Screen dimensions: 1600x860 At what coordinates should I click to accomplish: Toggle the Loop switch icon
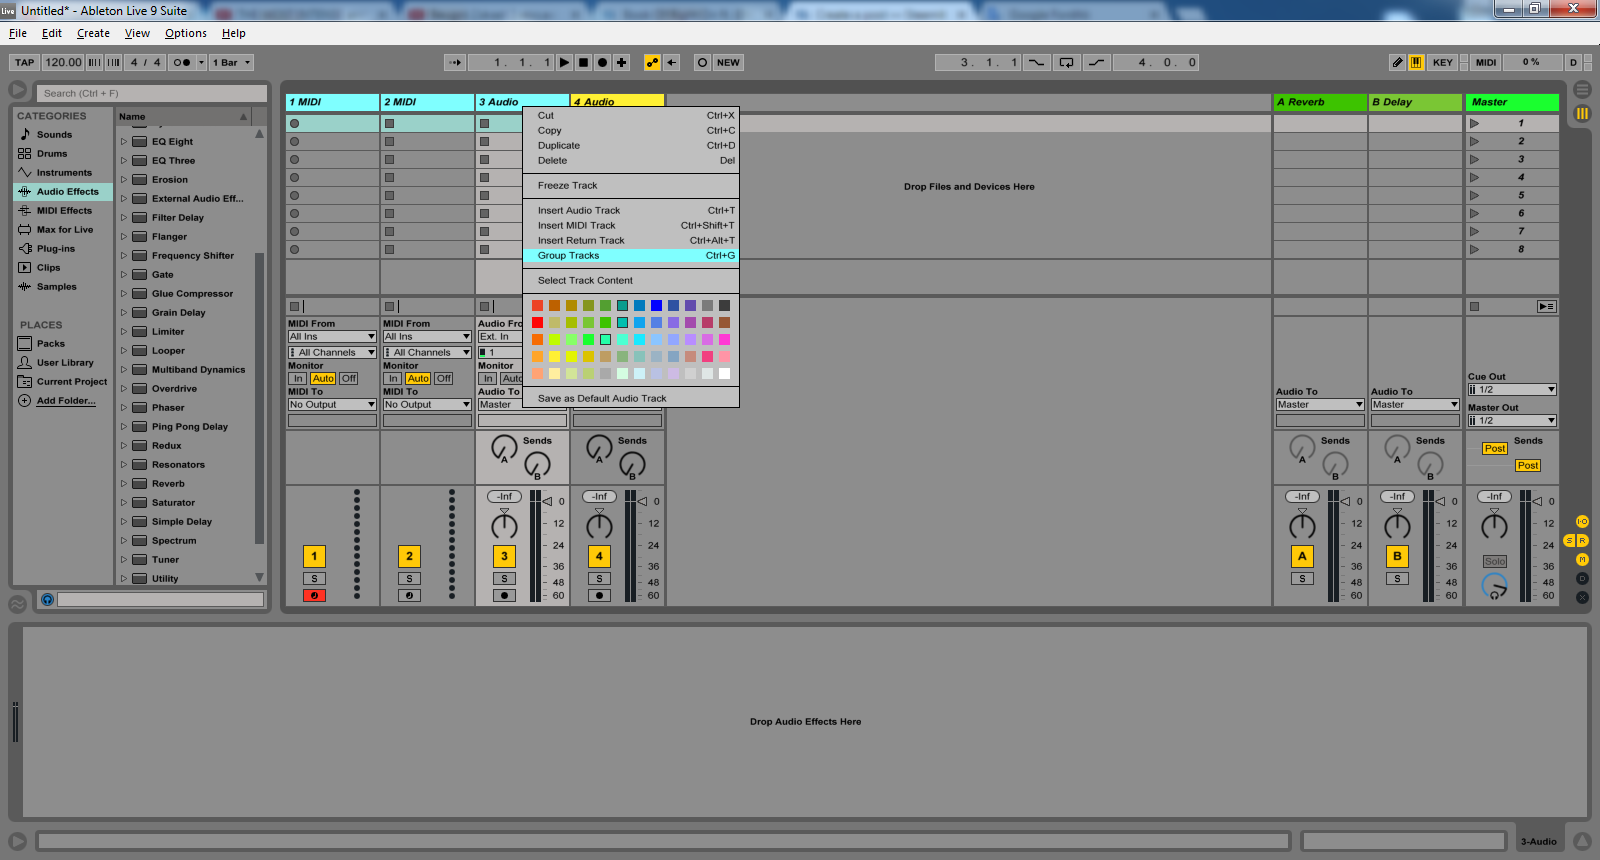click(x=1067, y=62)
